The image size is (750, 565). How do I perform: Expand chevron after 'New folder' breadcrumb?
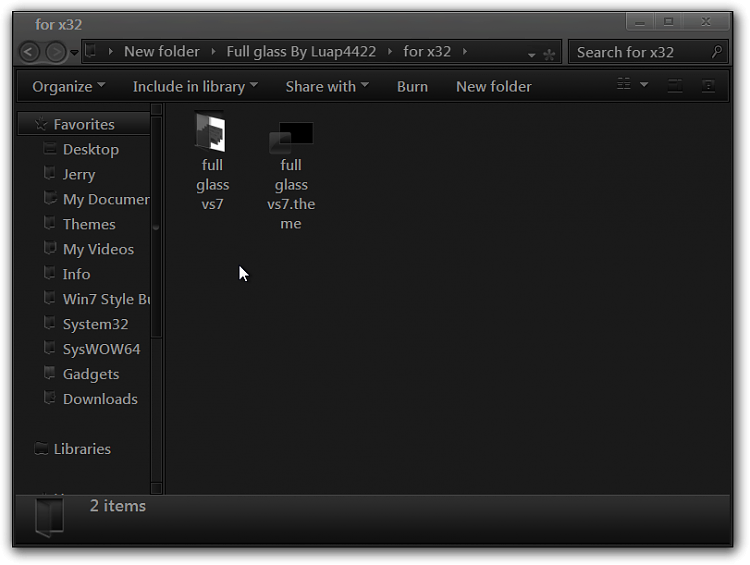point(213,51)
